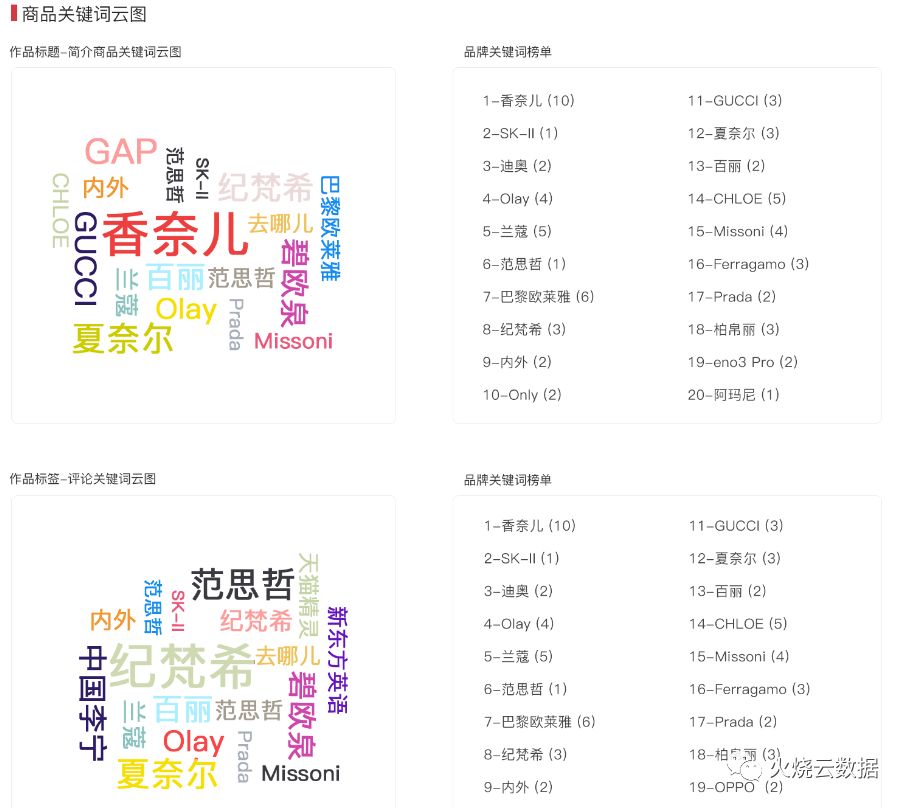Select the vertical 天猫精灵 word

pos(309,596)
